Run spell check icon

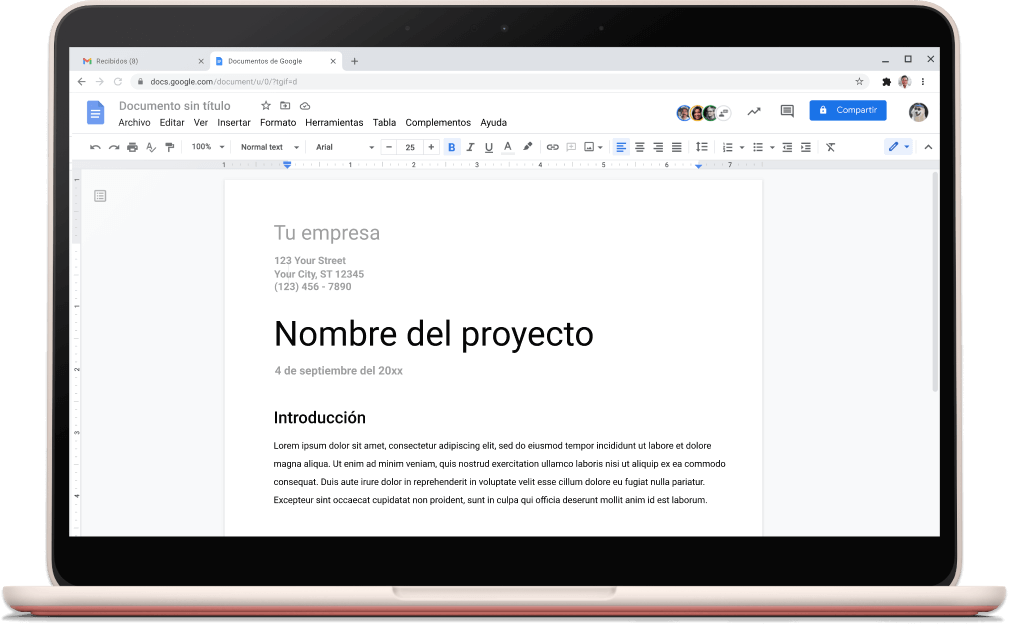click(x=151, y=147)
